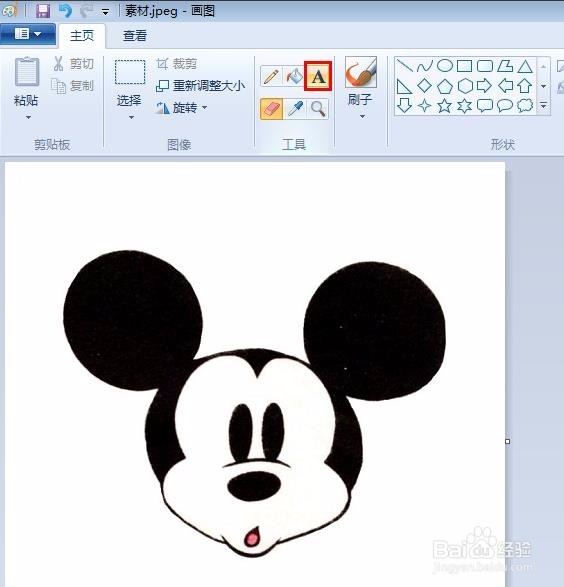Choose the Rounded rectangular callout shape

click(485, 106)
